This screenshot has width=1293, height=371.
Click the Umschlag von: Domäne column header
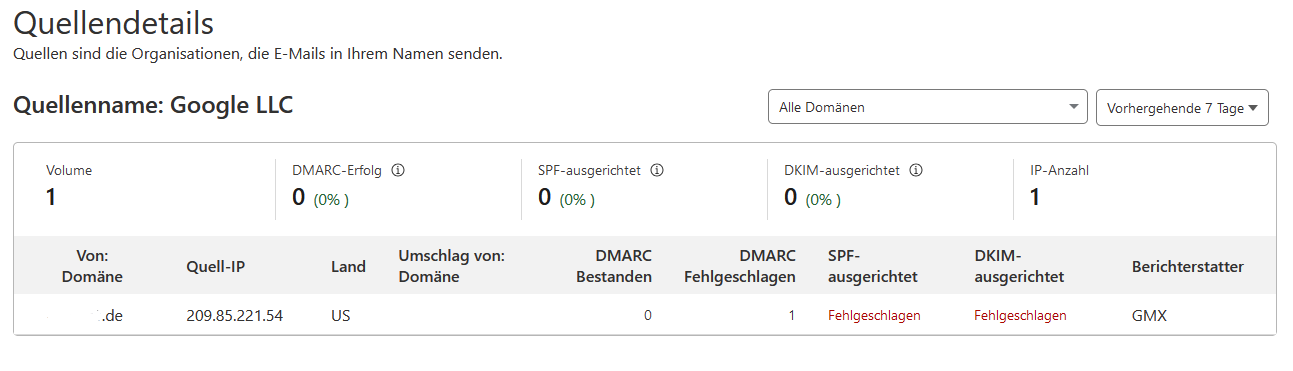pos(451,266)
